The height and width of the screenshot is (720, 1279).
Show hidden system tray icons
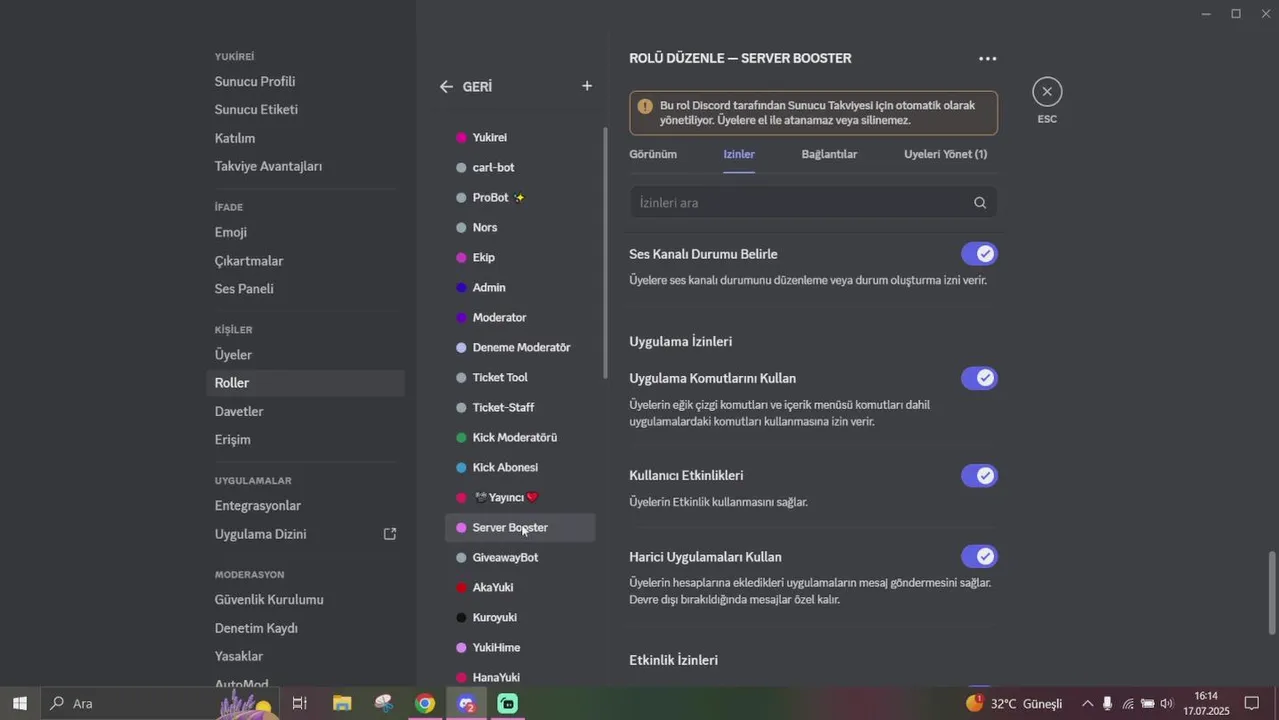(x=1087, y=703)
